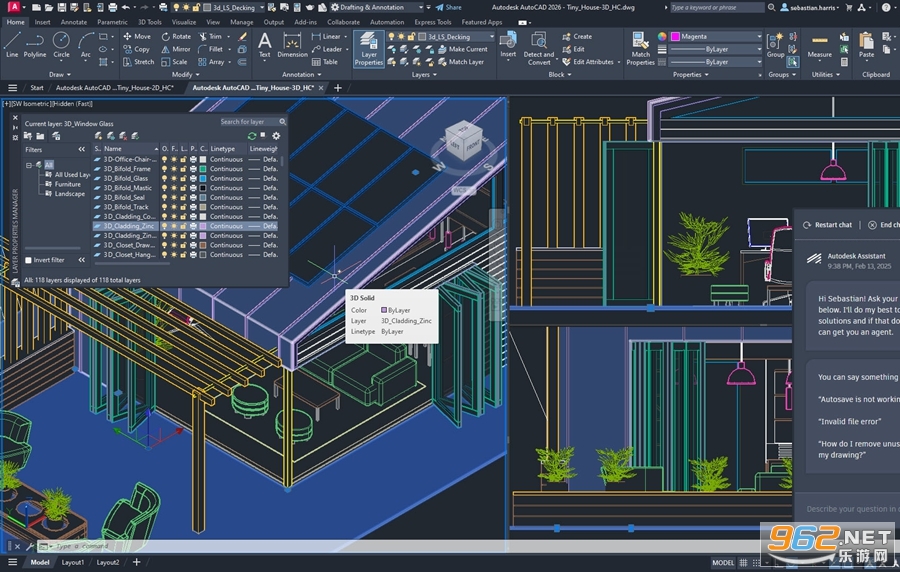
Task: Switch to the Annotate ribbon tab
Action: tap(74, 22)
